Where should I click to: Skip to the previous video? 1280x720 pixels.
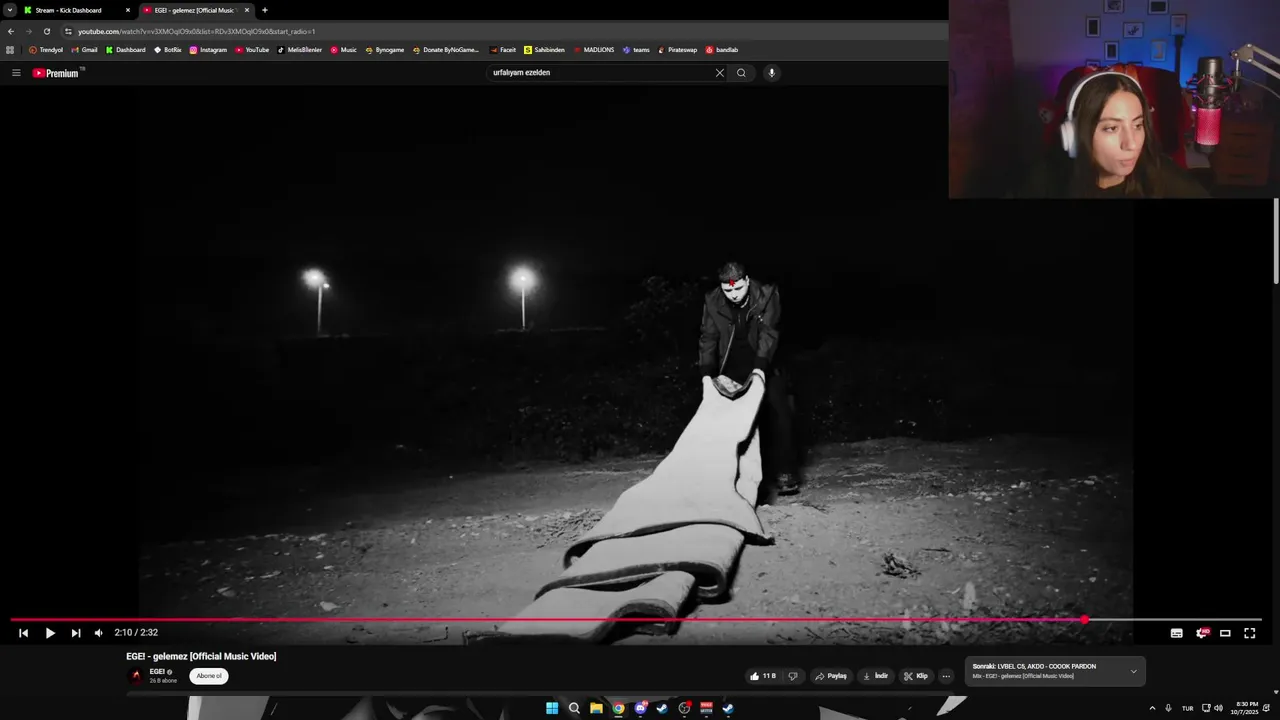click(x=23, y=633)
